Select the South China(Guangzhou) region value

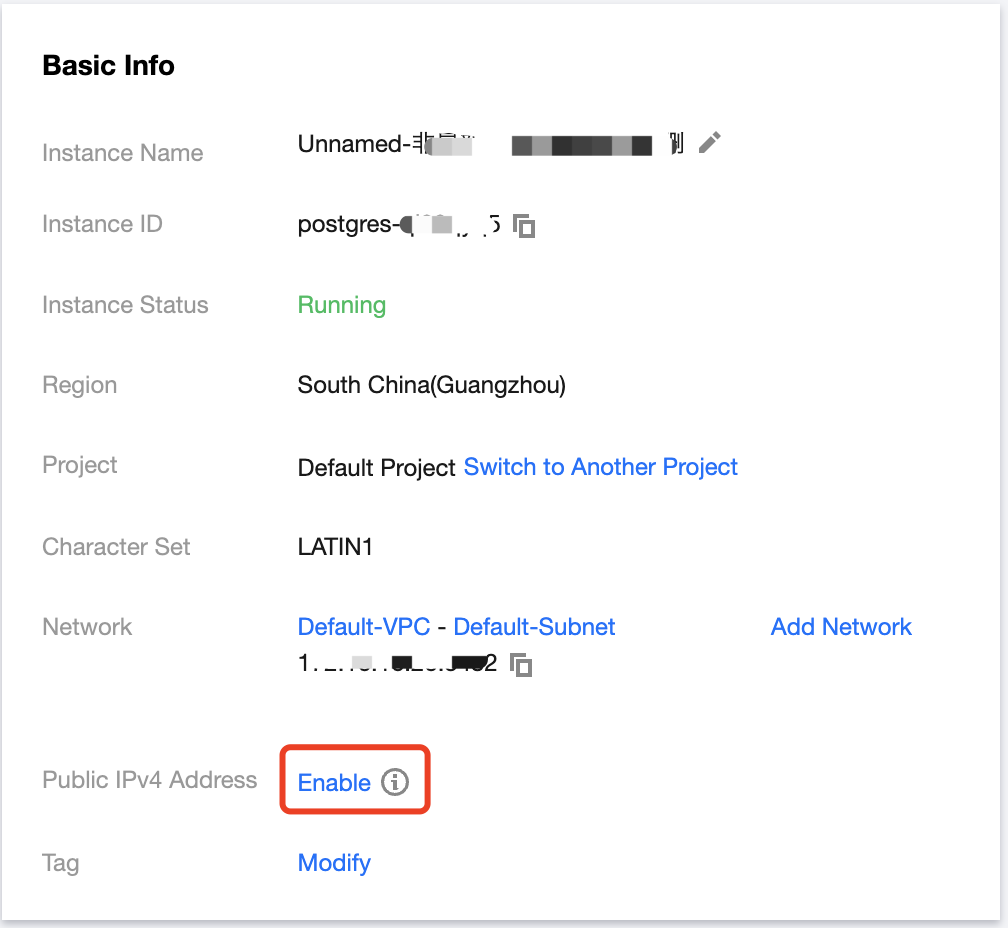coord(431,385)
